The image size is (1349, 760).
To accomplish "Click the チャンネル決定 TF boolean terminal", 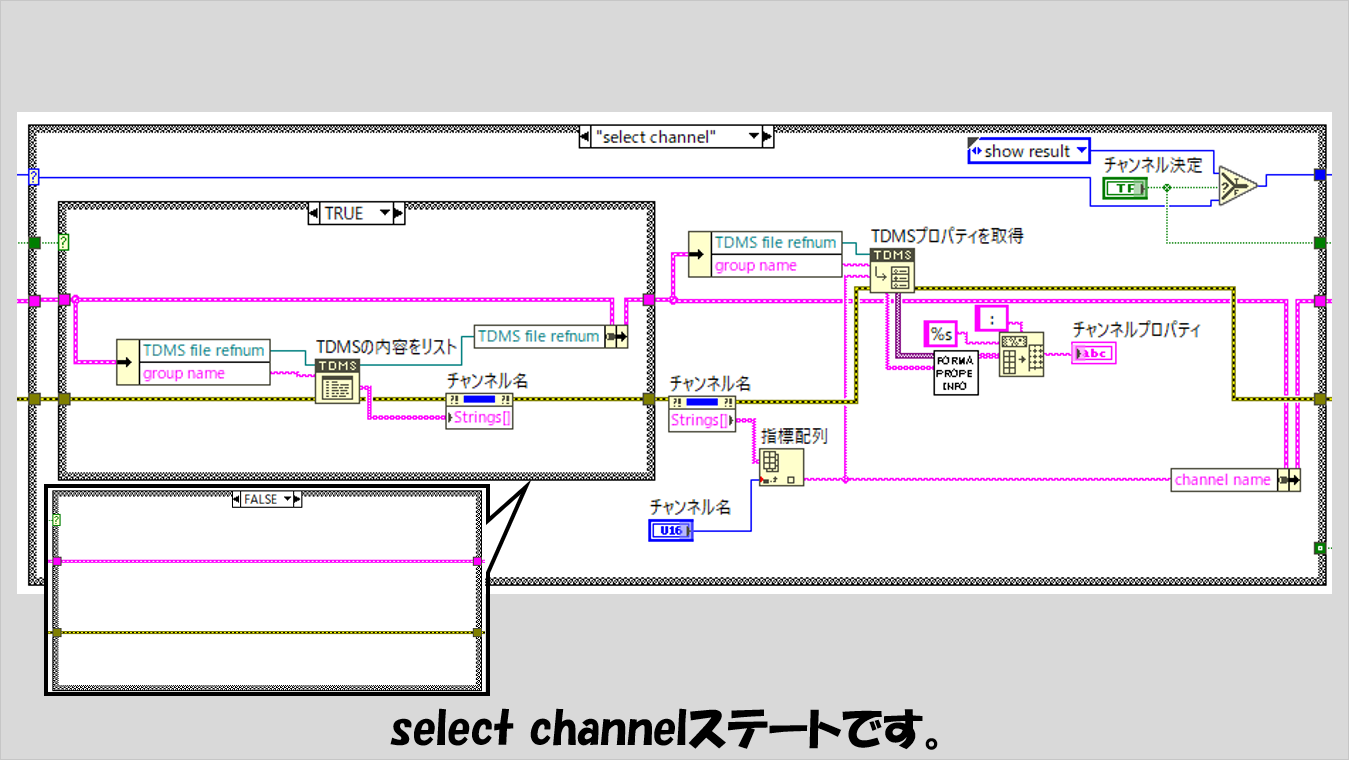I will click(1125, 188).
